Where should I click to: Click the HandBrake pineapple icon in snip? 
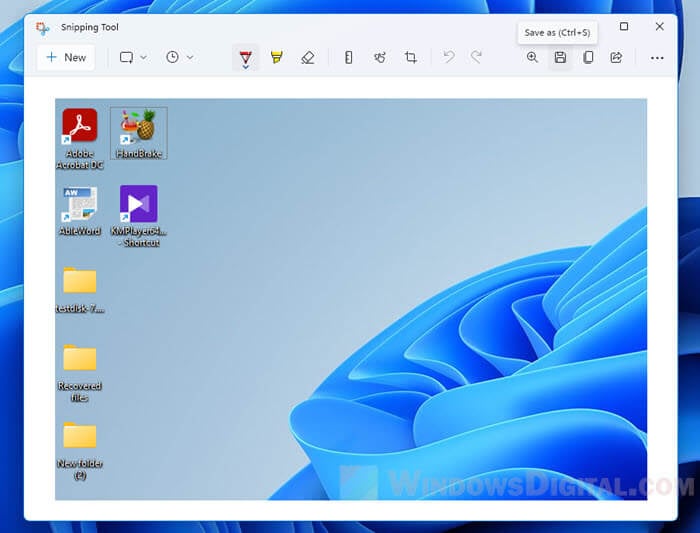point(139,126)
